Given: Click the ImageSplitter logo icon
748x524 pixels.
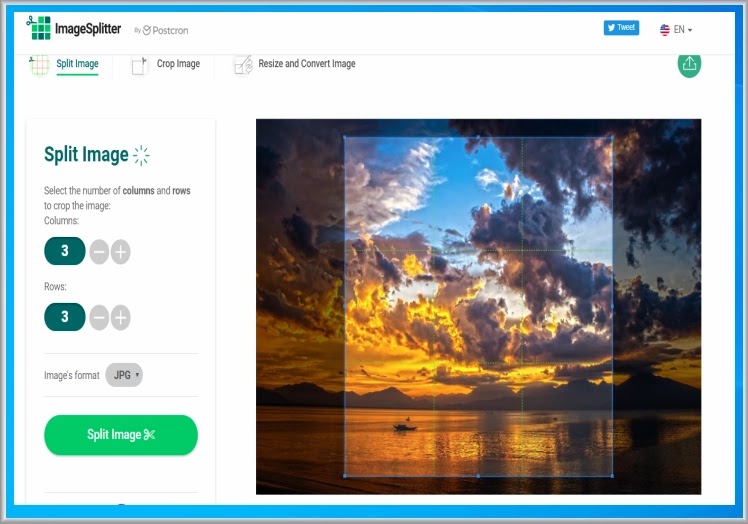Looking at the screenshot, I should pos(39,27).
